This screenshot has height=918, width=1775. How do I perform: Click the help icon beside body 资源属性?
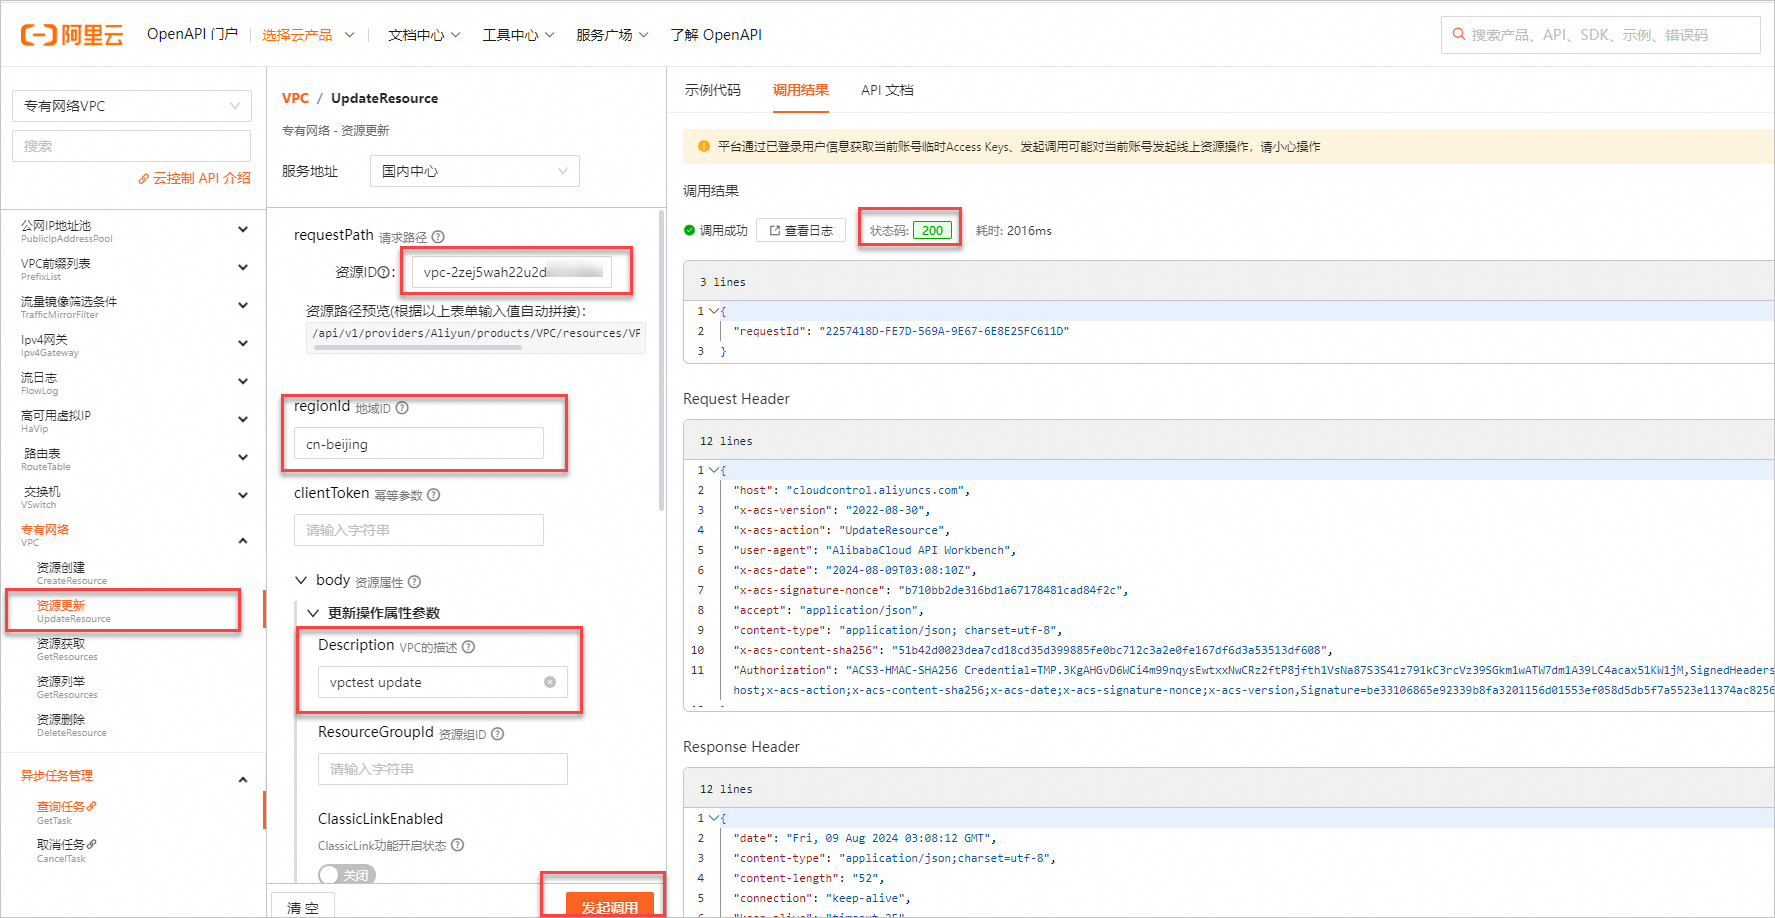(414, 582)
